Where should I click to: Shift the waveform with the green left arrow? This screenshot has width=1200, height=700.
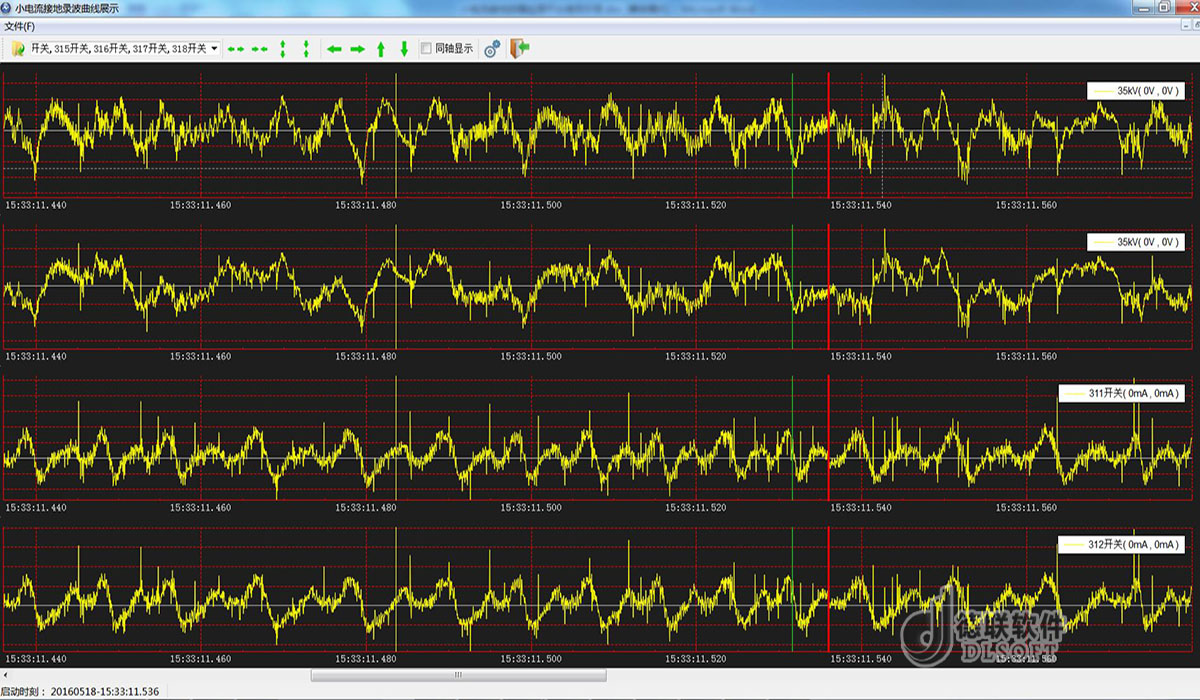(334, 48)
